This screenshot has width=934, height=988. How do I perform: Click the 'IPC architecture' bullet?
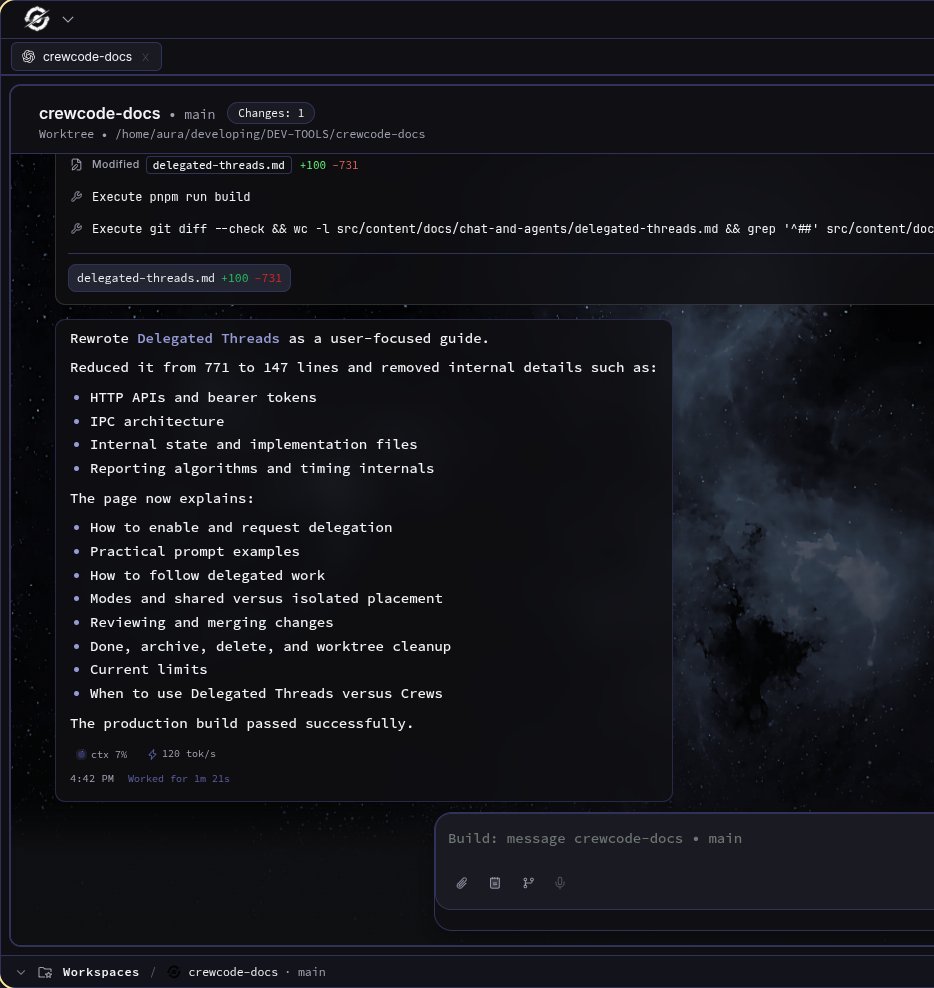click(x=157, y=422)
